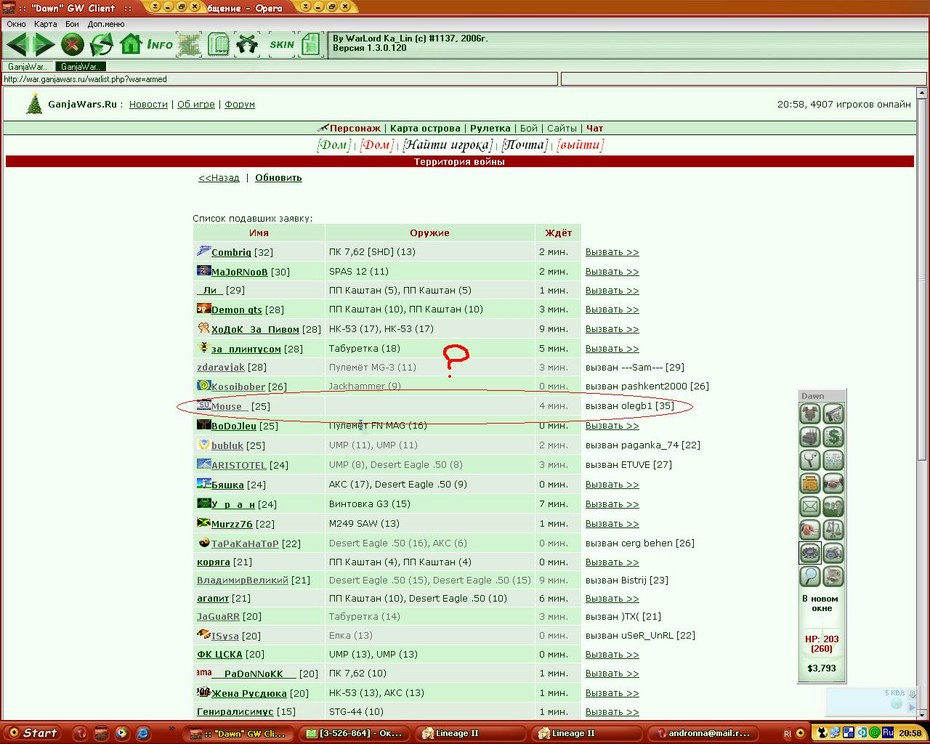Open the SKIN toolbar button
The width and height of the screenshot is (930, 744).
click(x=282, y=44)
